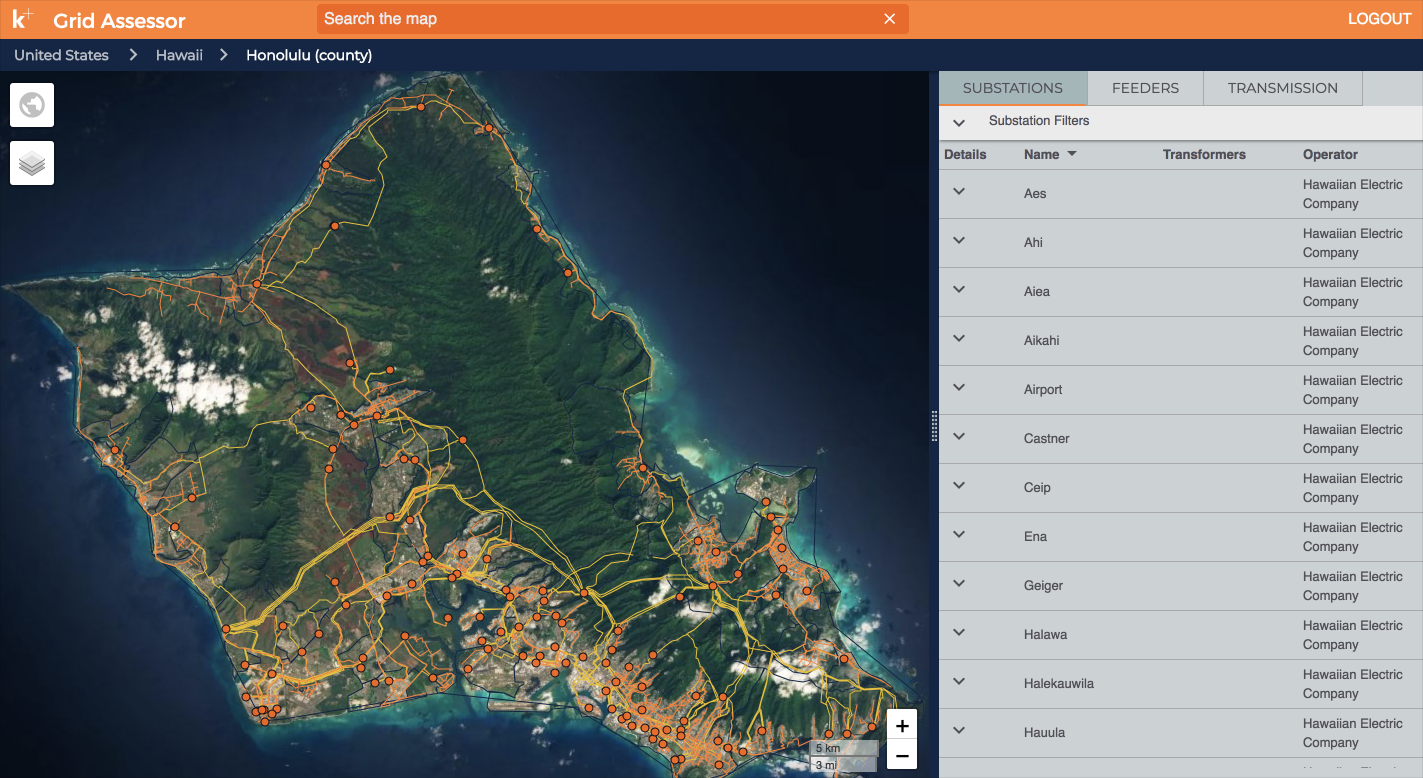
Task: Expand details for the Airport substation
Action: tap(959, 388)
